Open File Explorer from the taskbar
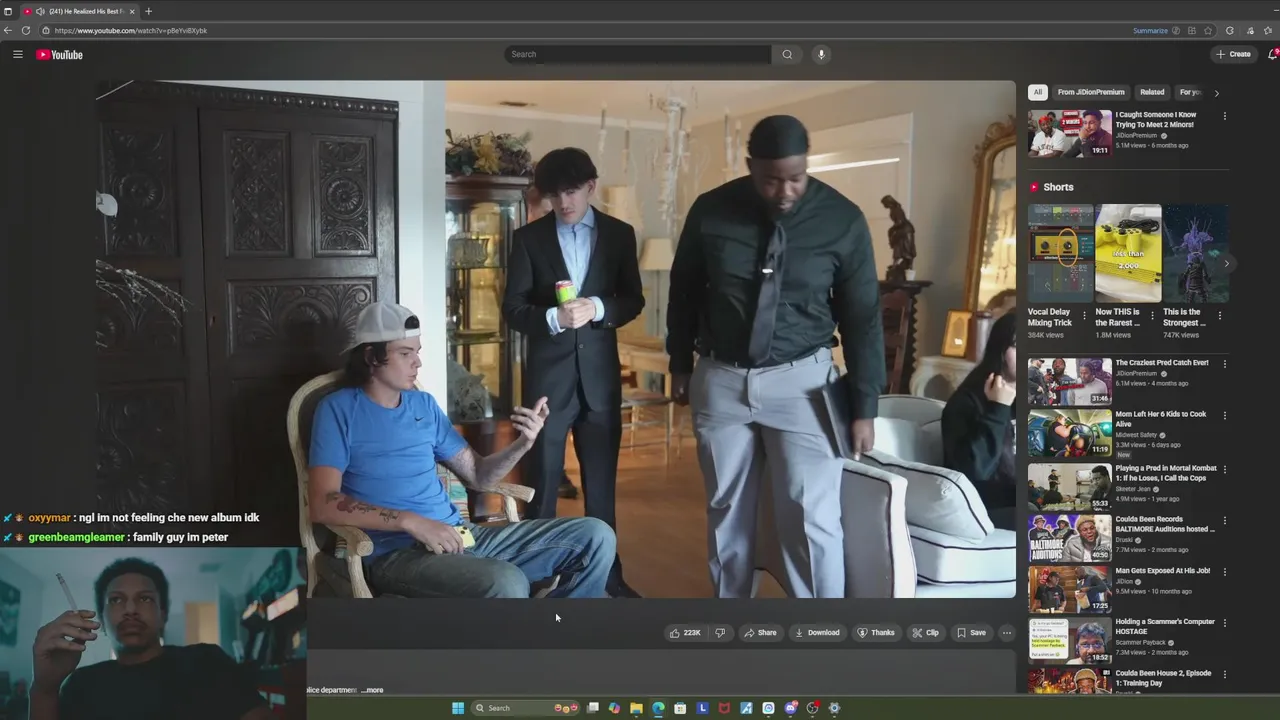This screenshot has height=720, width=1280. (x=636, y=708)
